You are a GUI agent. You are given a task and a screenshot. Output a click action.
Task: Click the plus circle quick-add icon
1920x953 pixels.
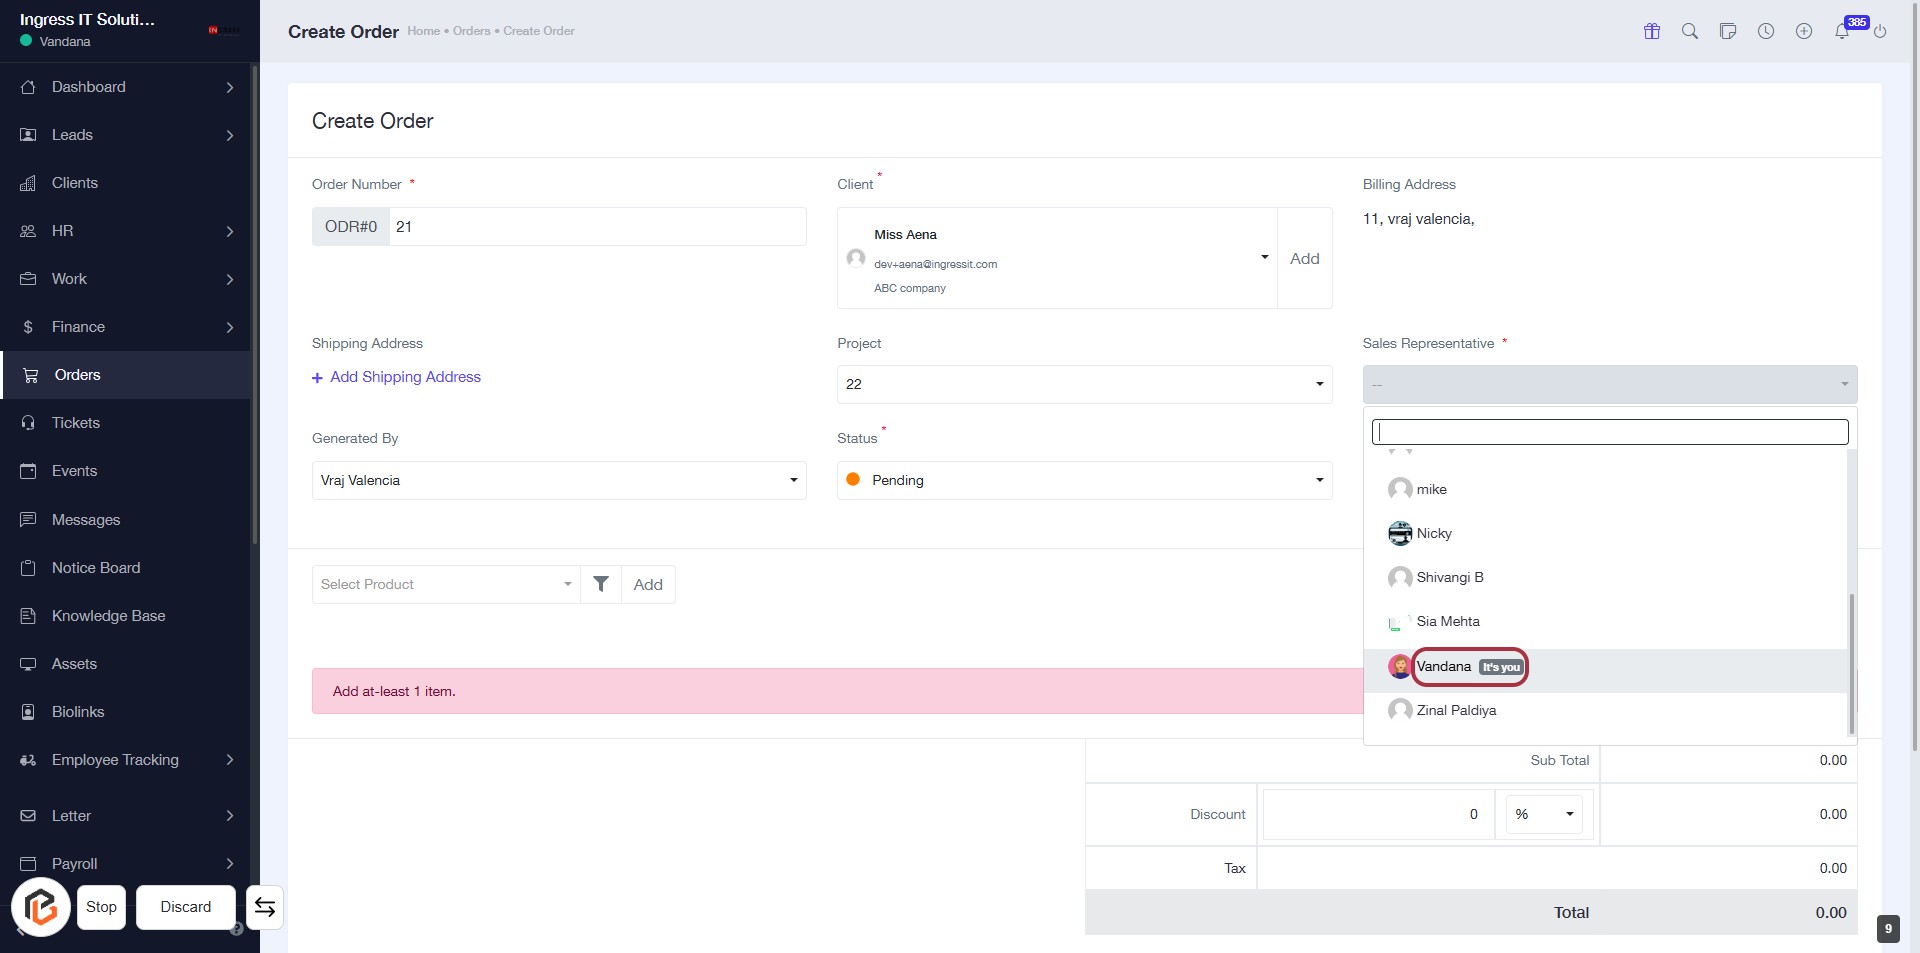(1804, 31)
